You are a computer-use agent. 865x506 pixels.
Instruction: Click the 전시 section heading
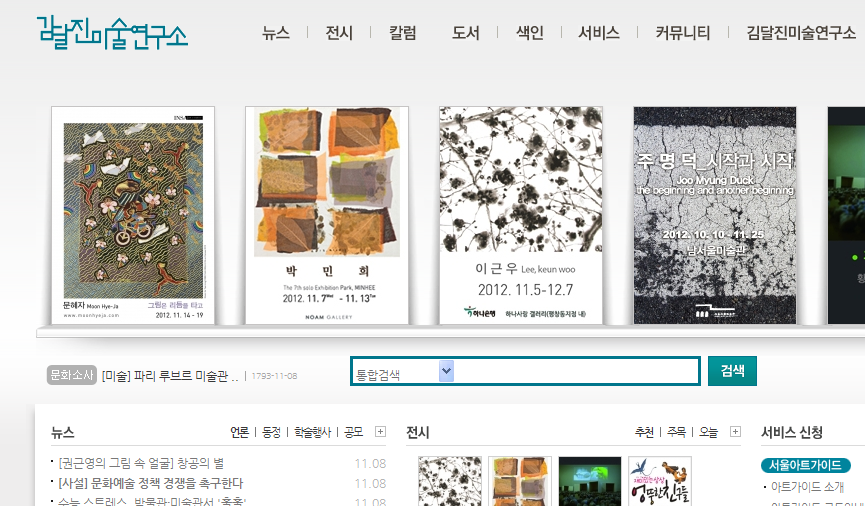[418, 432]
